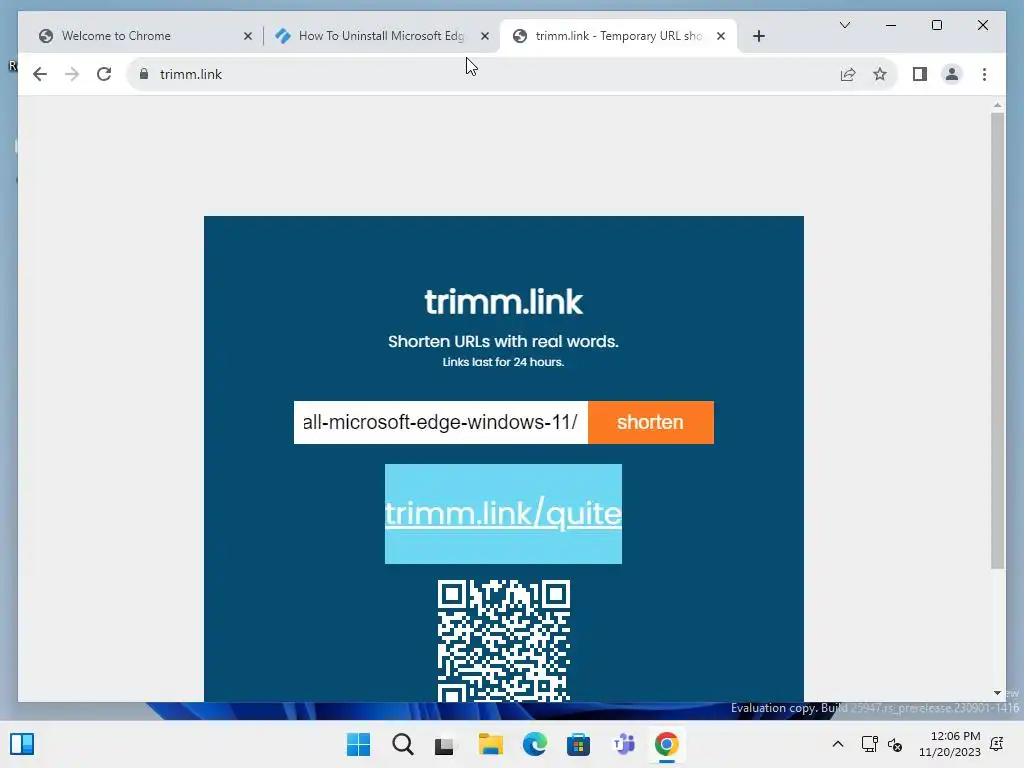
Task: Click the forward navigation arrow
Action: pos(72,74)
